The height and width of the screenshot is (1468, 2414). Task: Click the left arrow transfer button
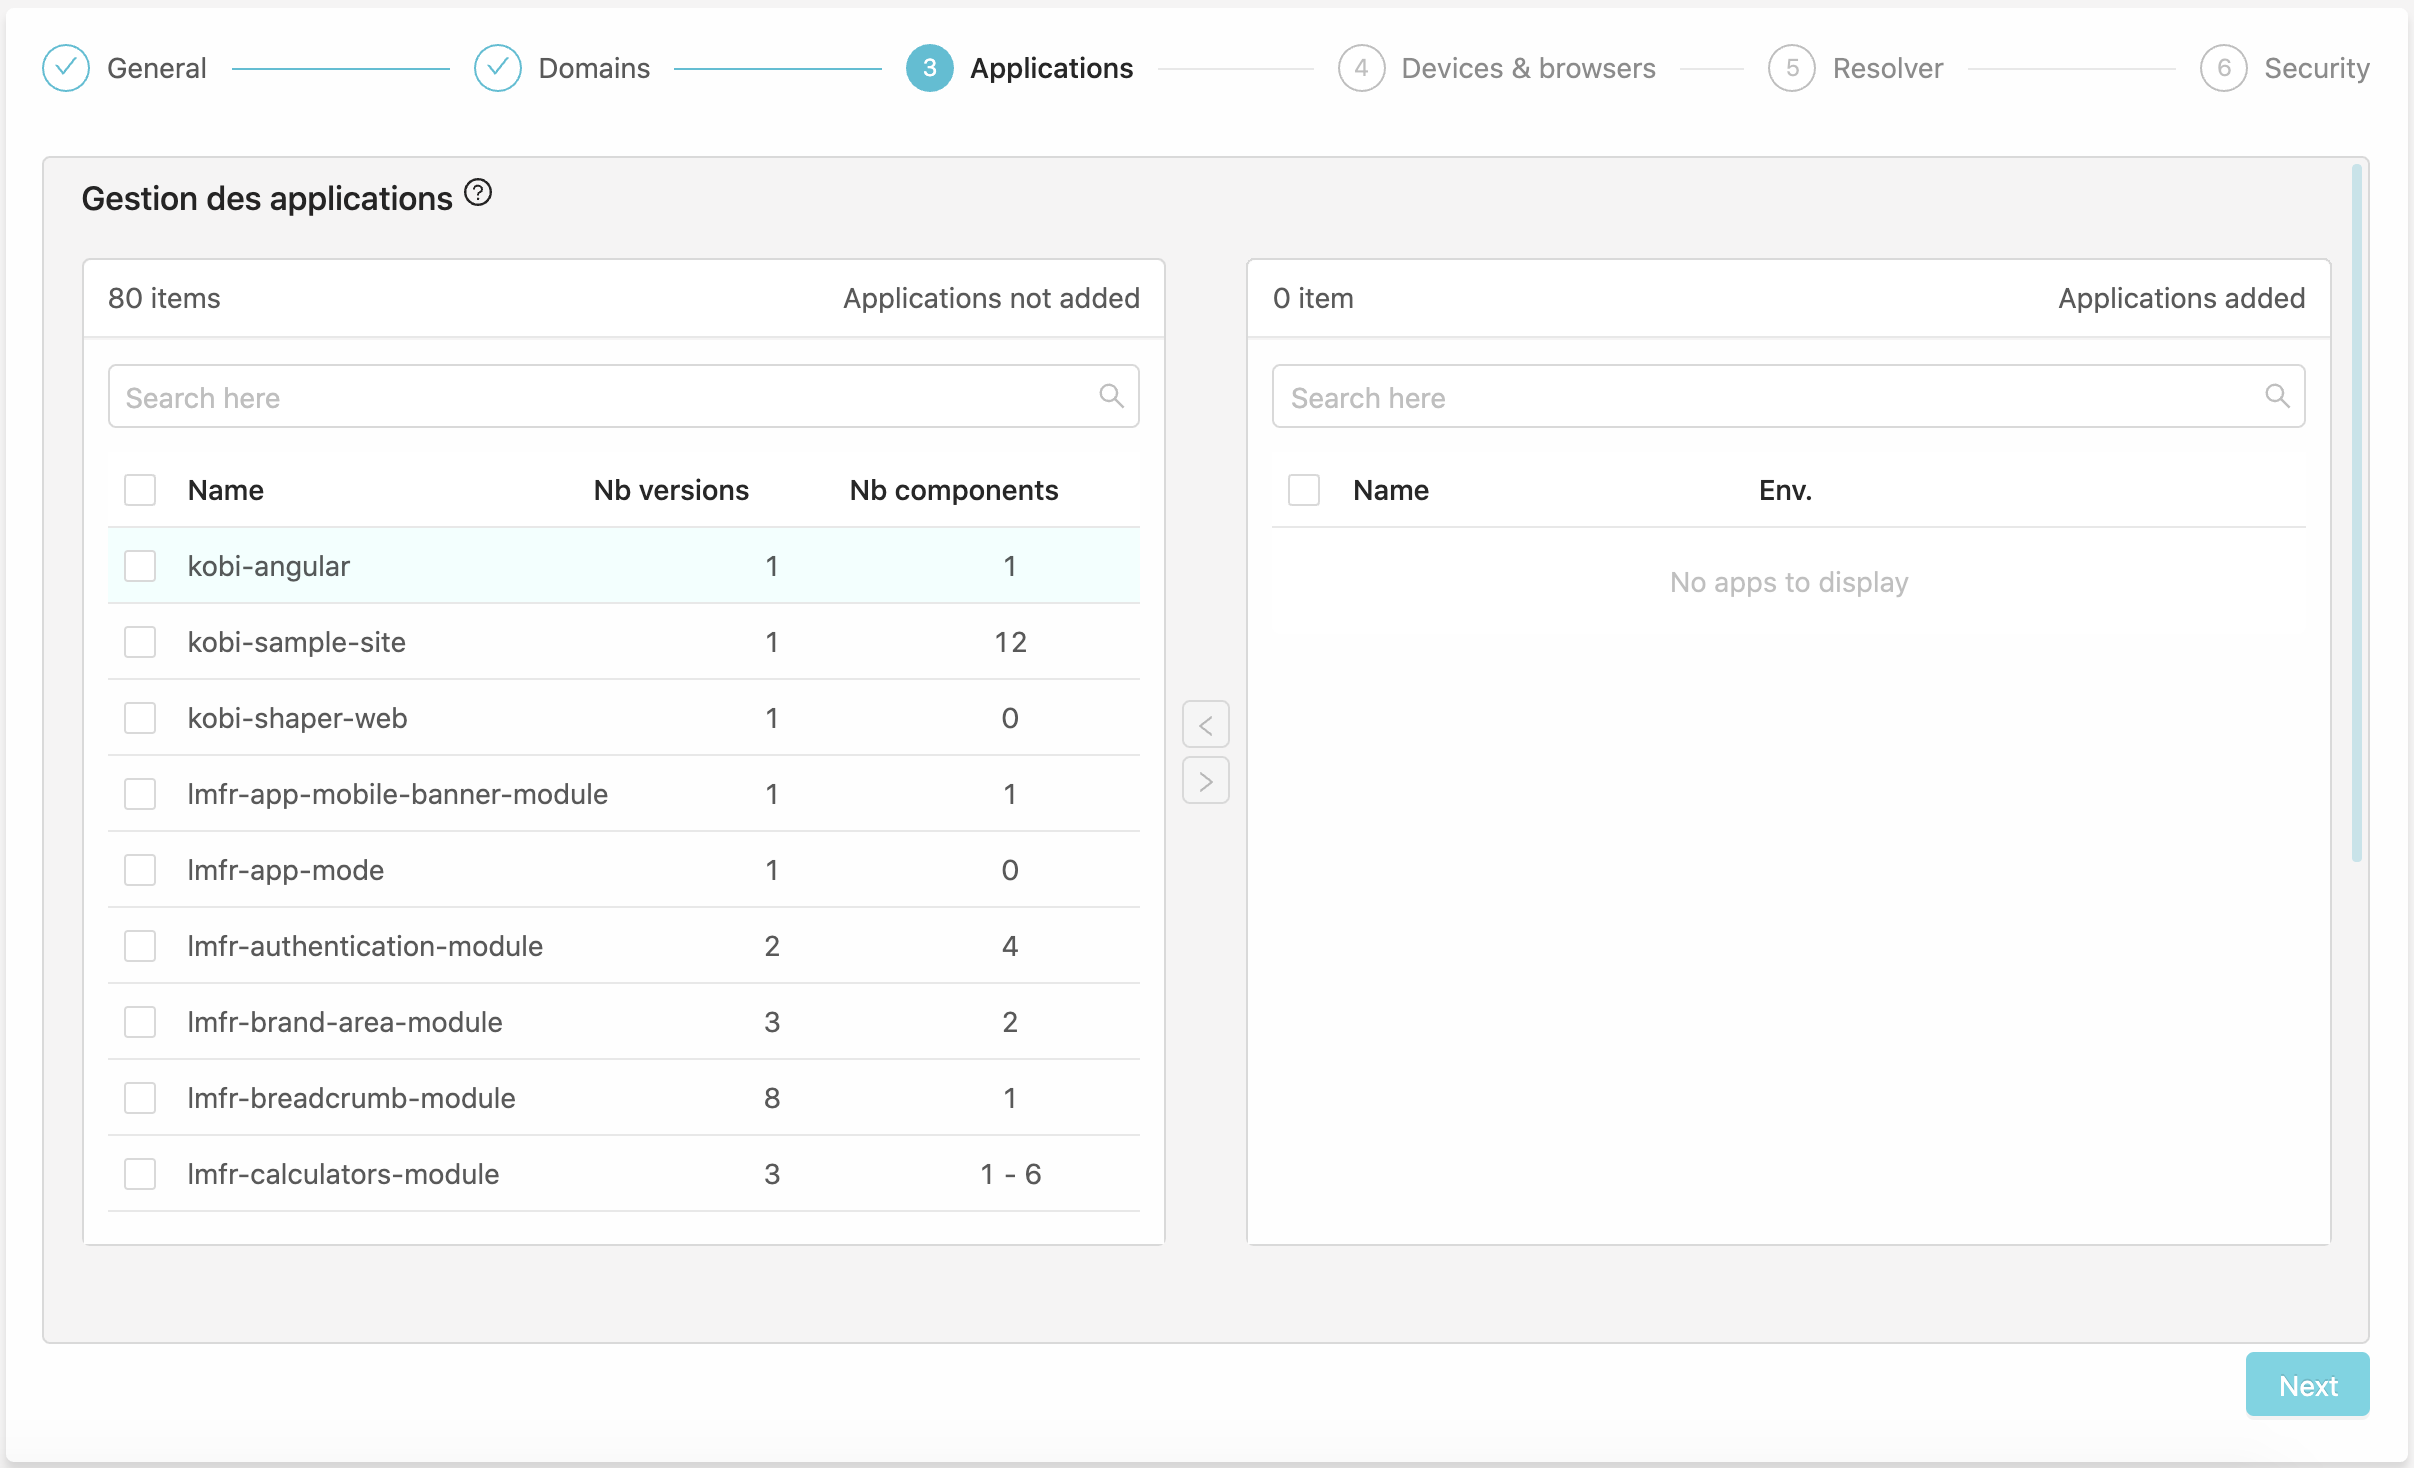(x=1206, y=724)
